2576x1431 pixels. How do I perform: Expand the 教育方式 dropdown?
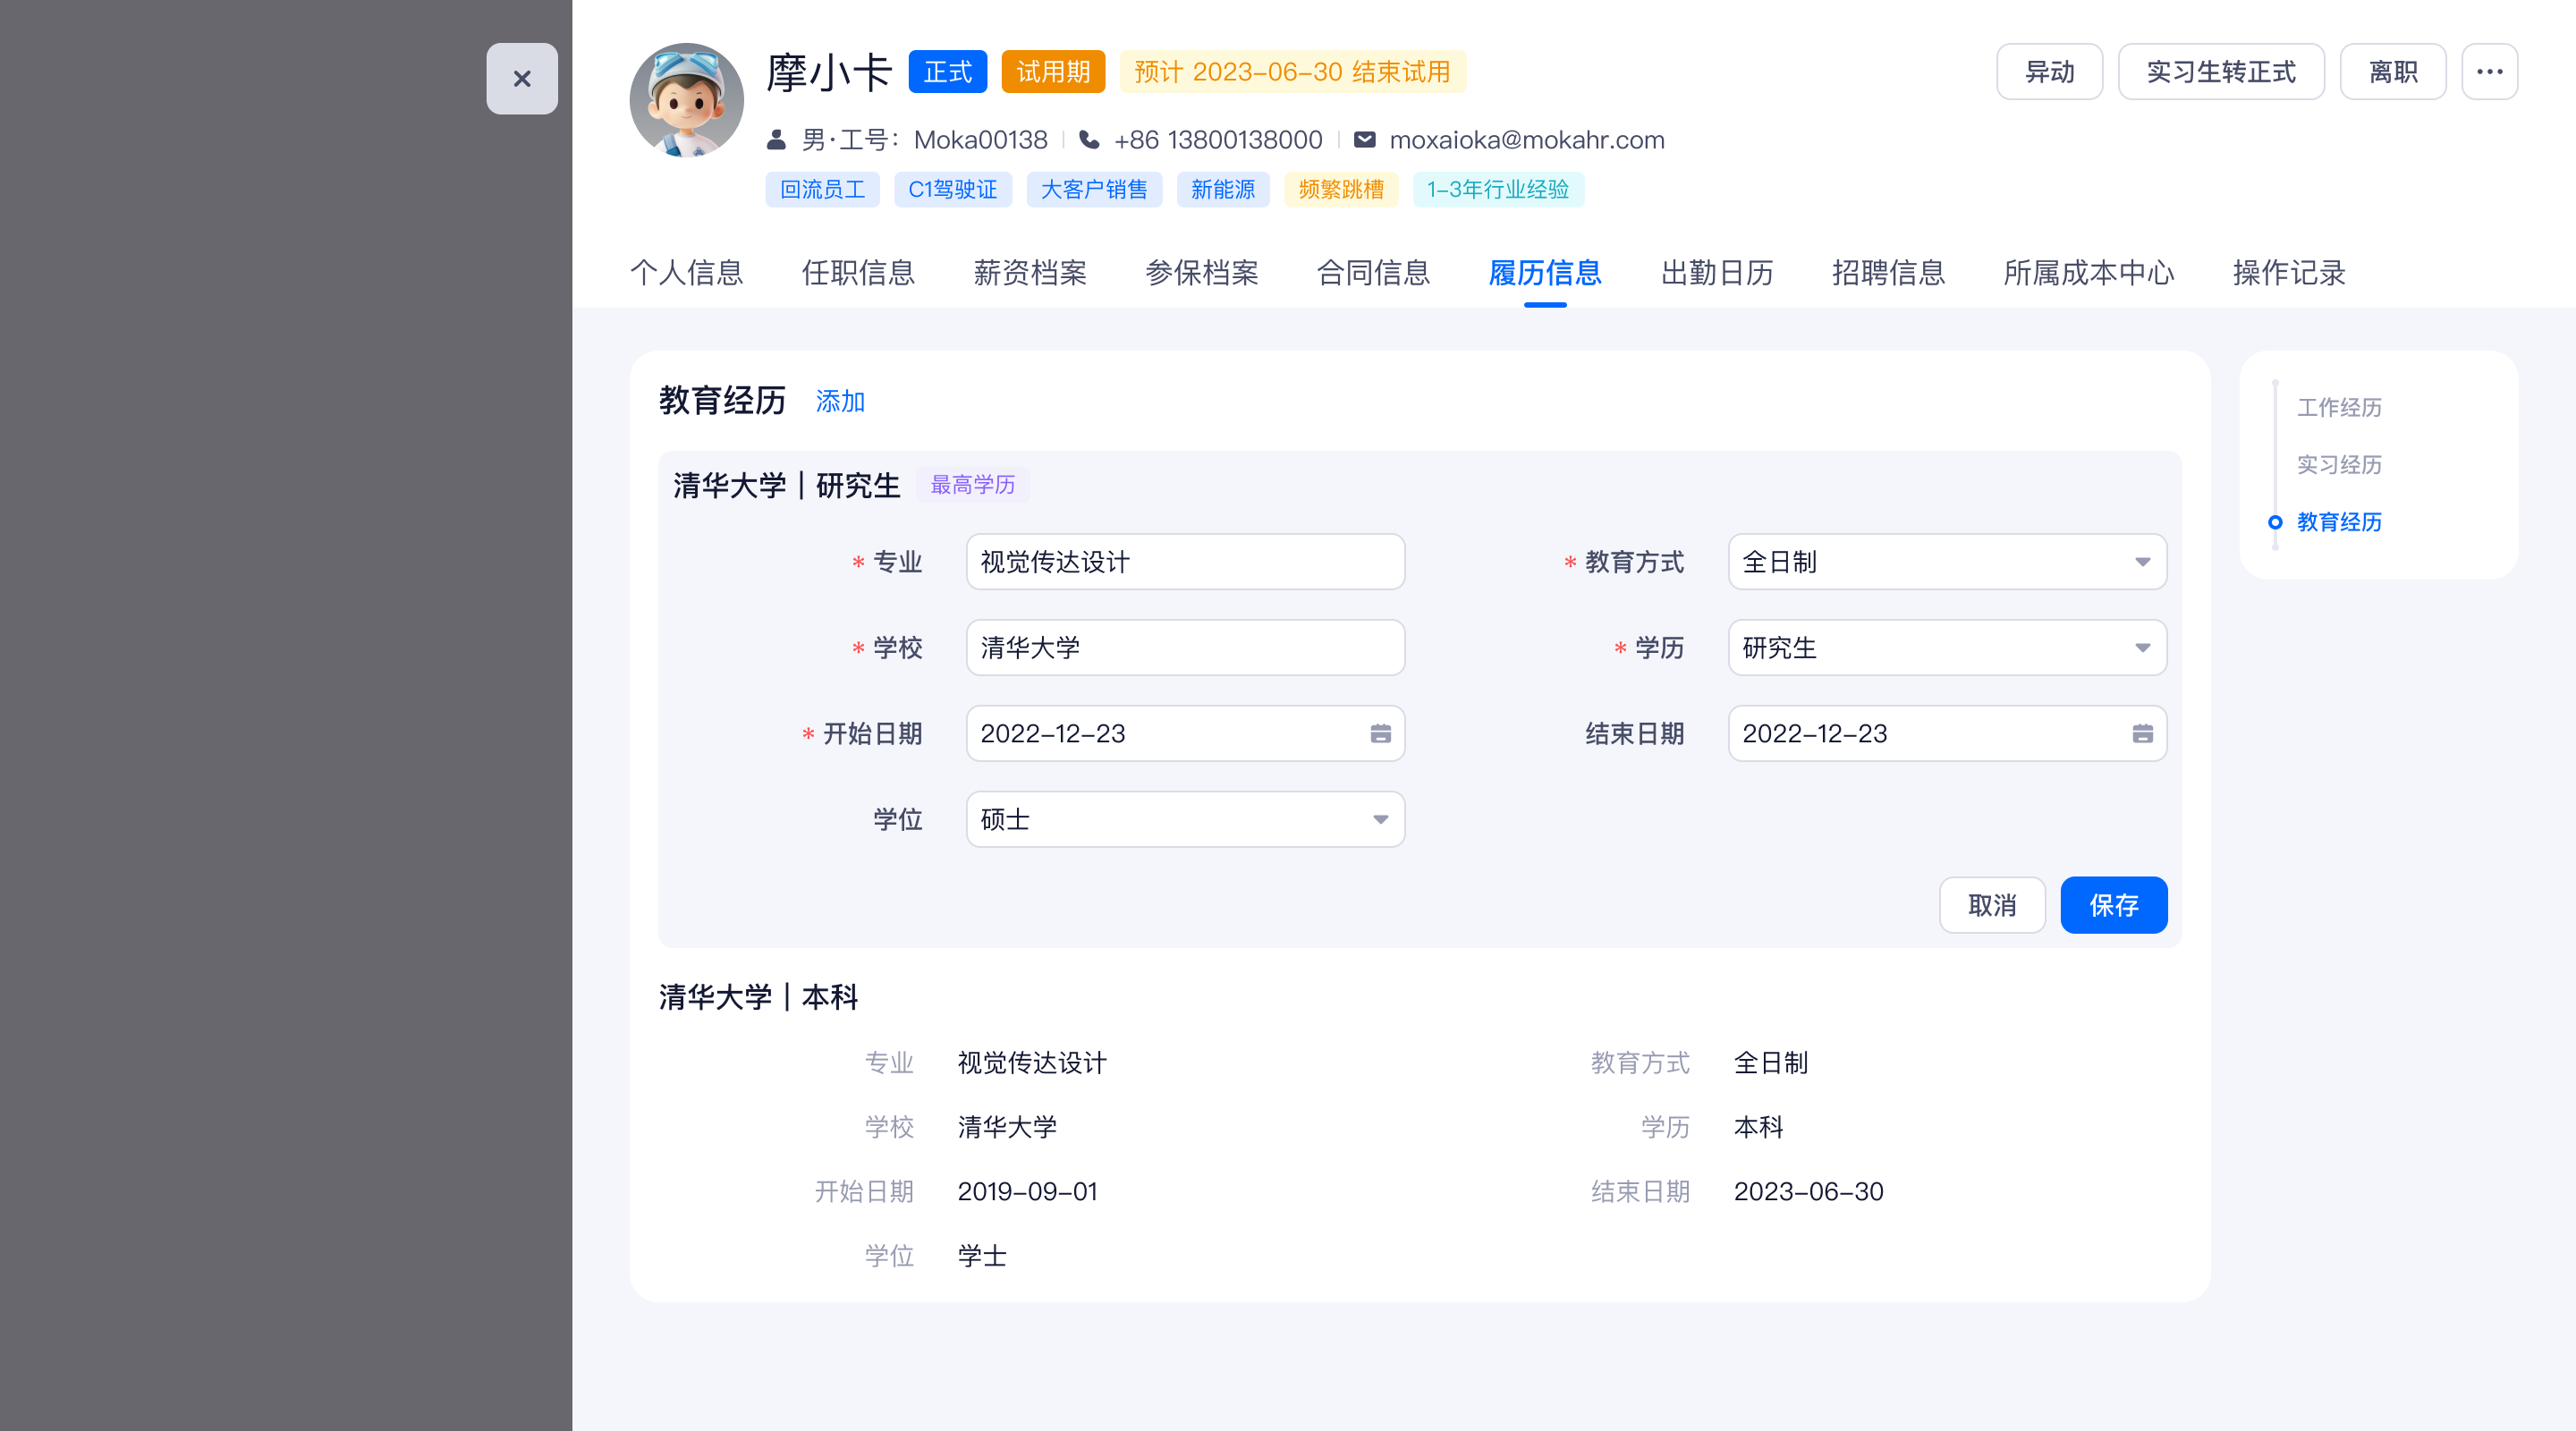[2141, 562]
